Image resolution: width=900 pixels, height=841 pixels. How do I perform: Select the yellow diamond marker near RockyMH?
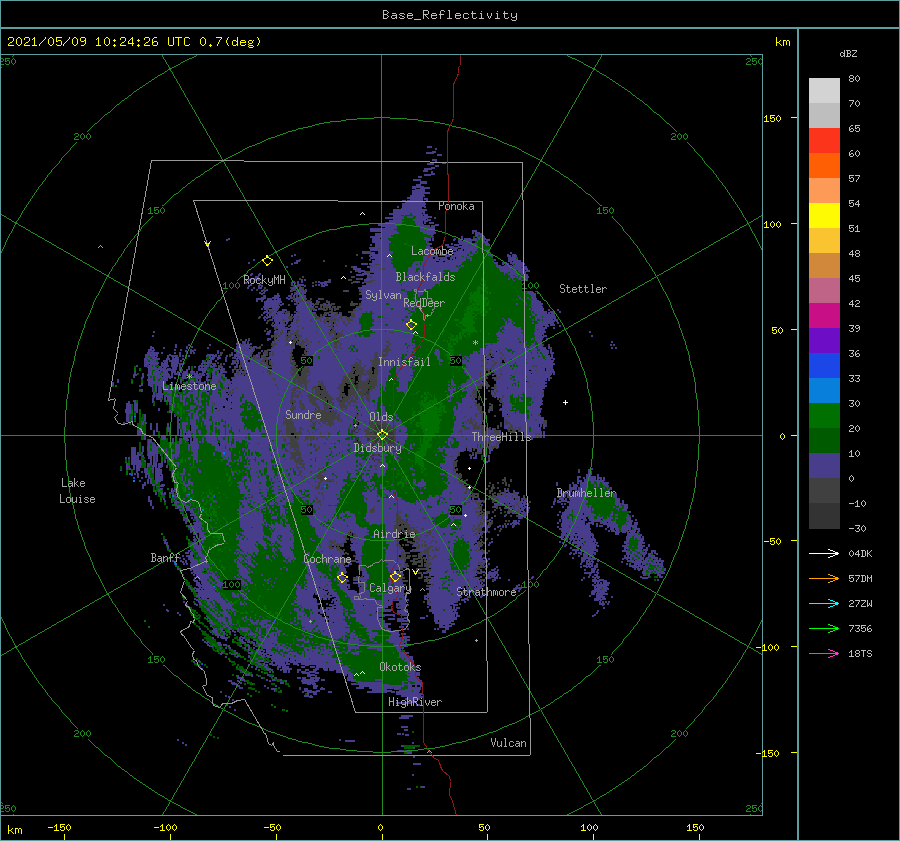click(x=267, y=261)
